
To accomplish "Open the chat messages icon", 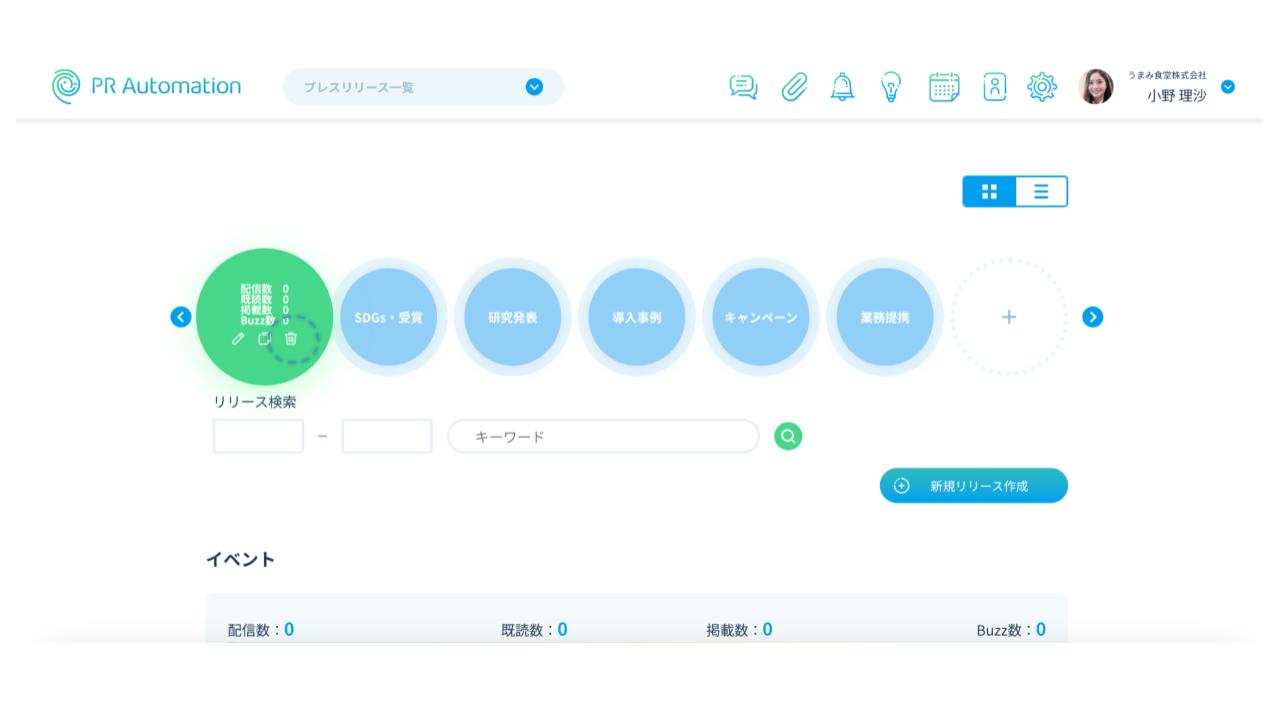I will tap(743, 87).
